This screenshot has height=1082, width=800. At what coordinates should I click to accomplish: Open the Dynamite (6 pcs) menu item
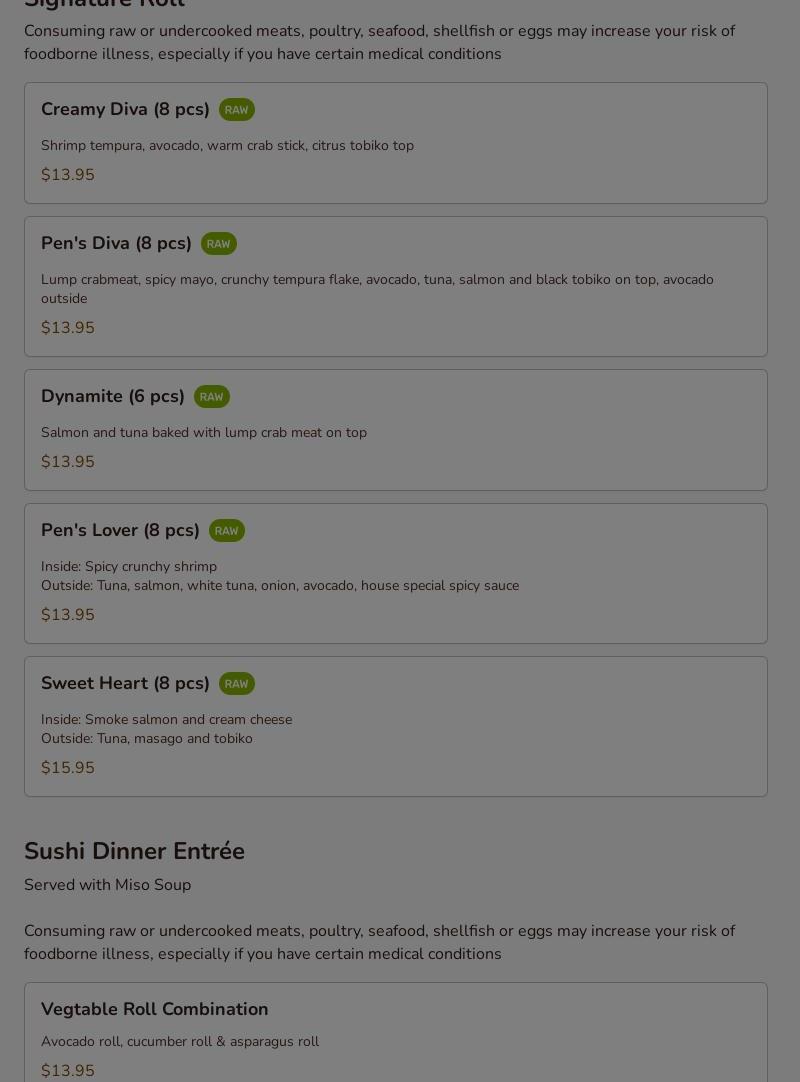click(112, 396)
